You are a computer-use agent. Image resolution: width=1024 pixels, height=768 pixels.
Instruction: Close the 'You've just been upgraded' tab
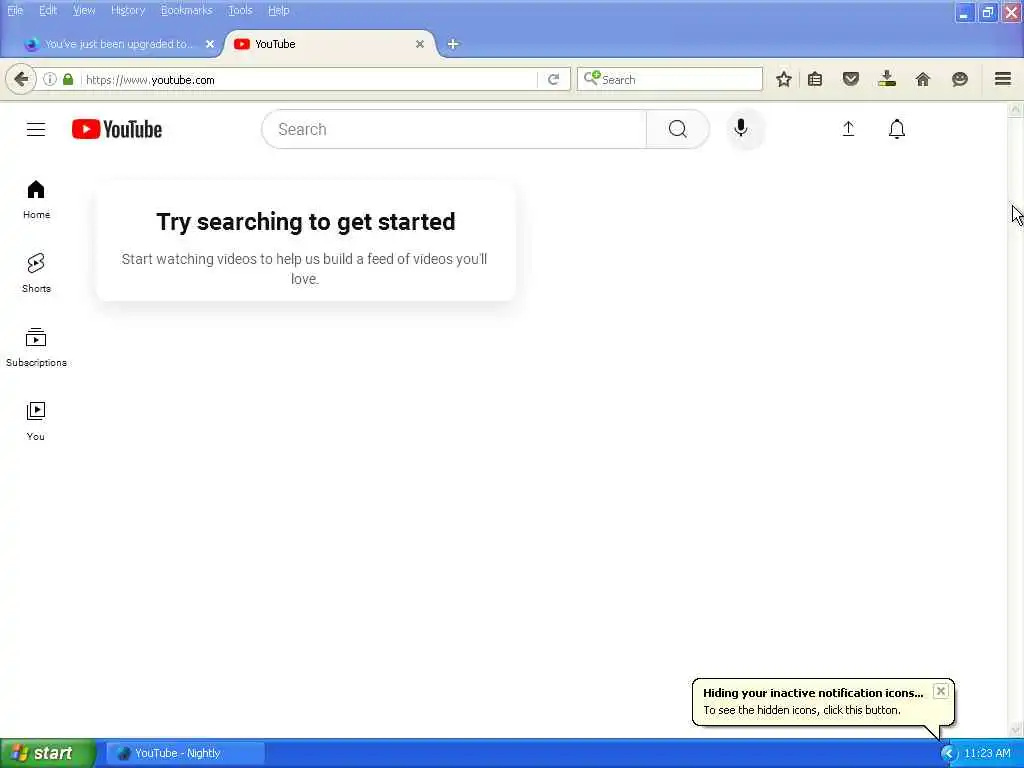coord(210,44)
